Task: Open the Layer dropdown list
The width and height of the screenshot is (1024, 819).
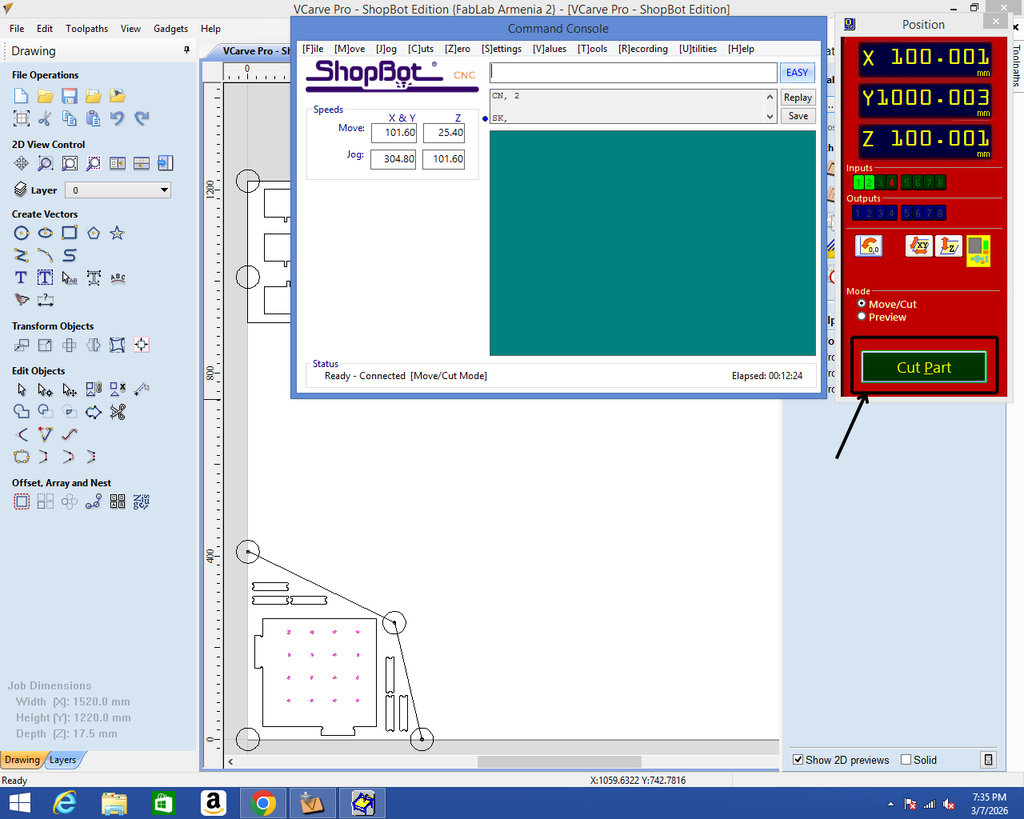Action: 118,190
